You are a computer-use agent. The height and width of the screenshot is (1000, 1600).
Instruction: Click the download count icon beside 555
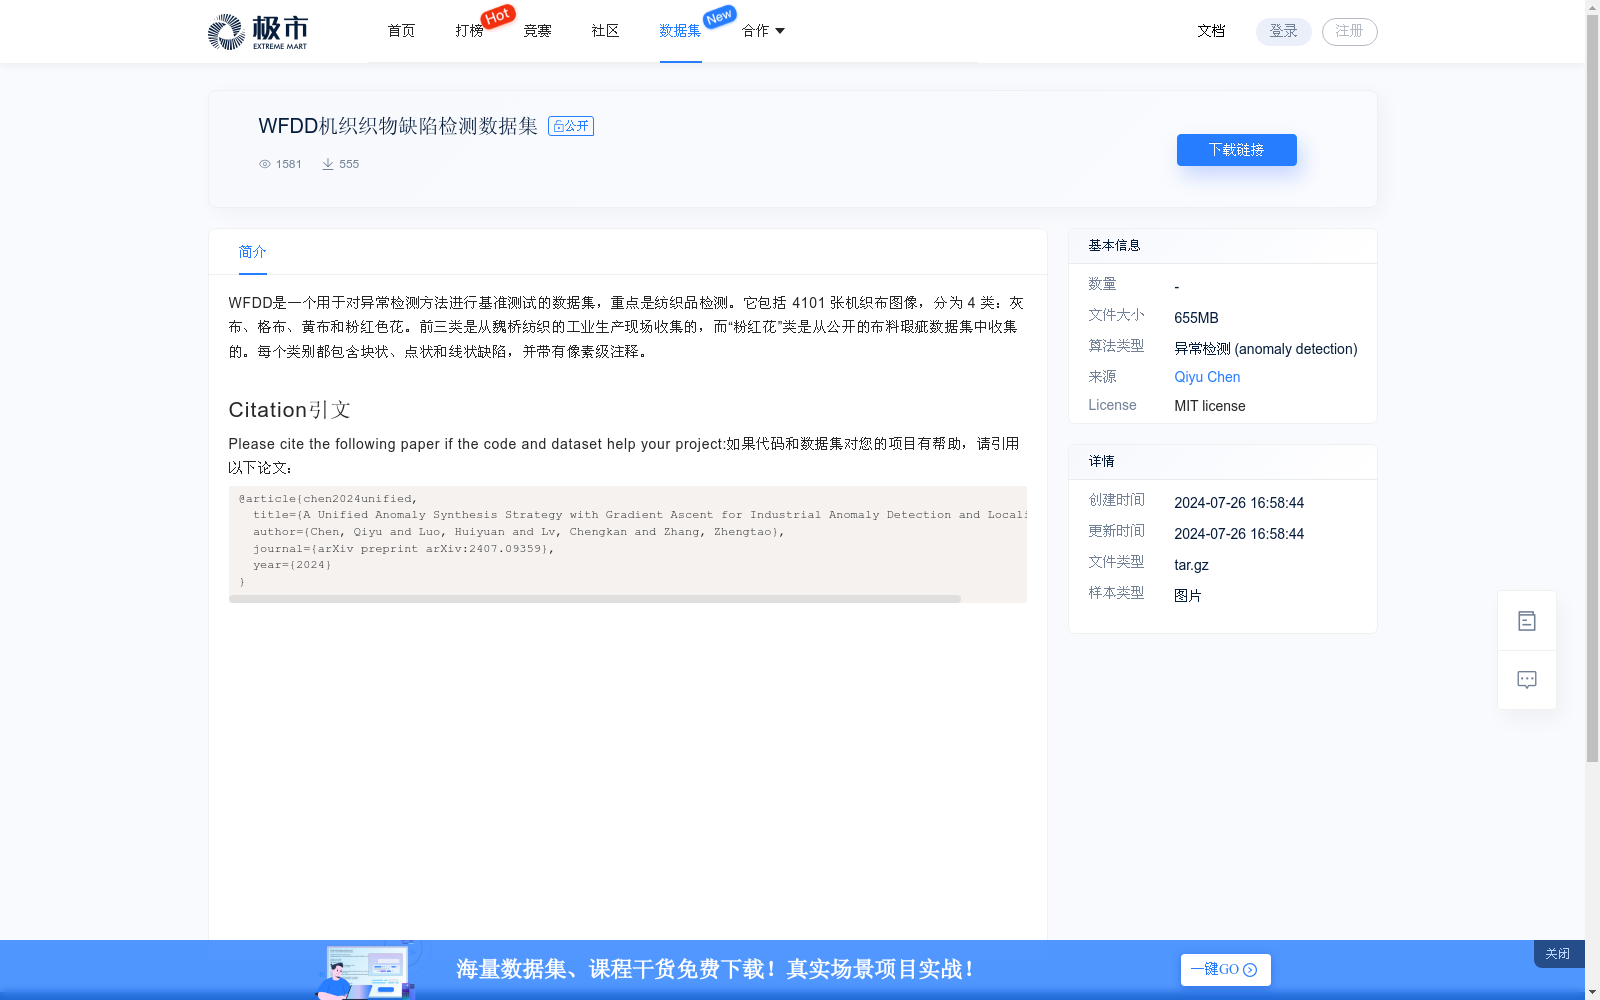point(328,164)
